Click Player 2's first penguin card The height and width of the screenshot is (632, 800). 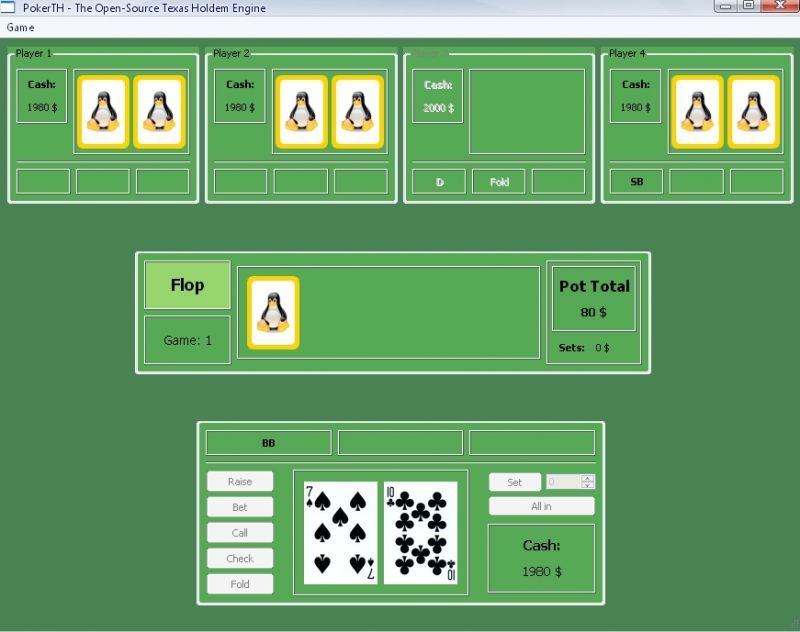coord(302,111)
